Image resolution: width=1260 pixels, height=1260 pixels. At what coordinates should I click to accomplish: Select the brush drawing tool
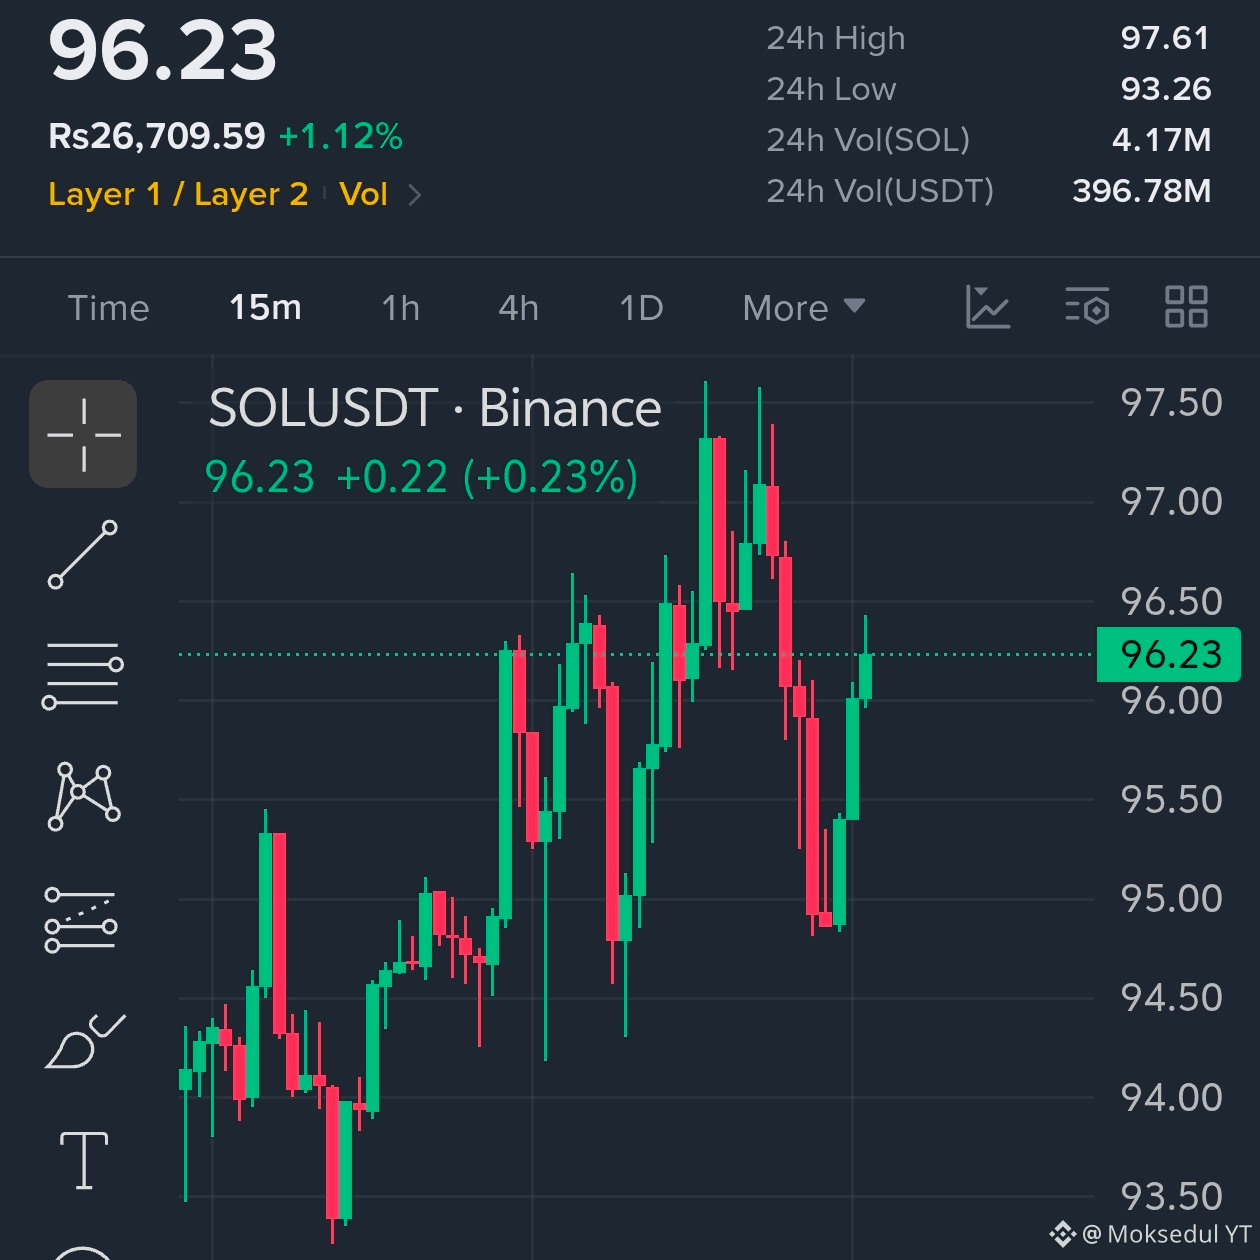tap(85, 1041)
